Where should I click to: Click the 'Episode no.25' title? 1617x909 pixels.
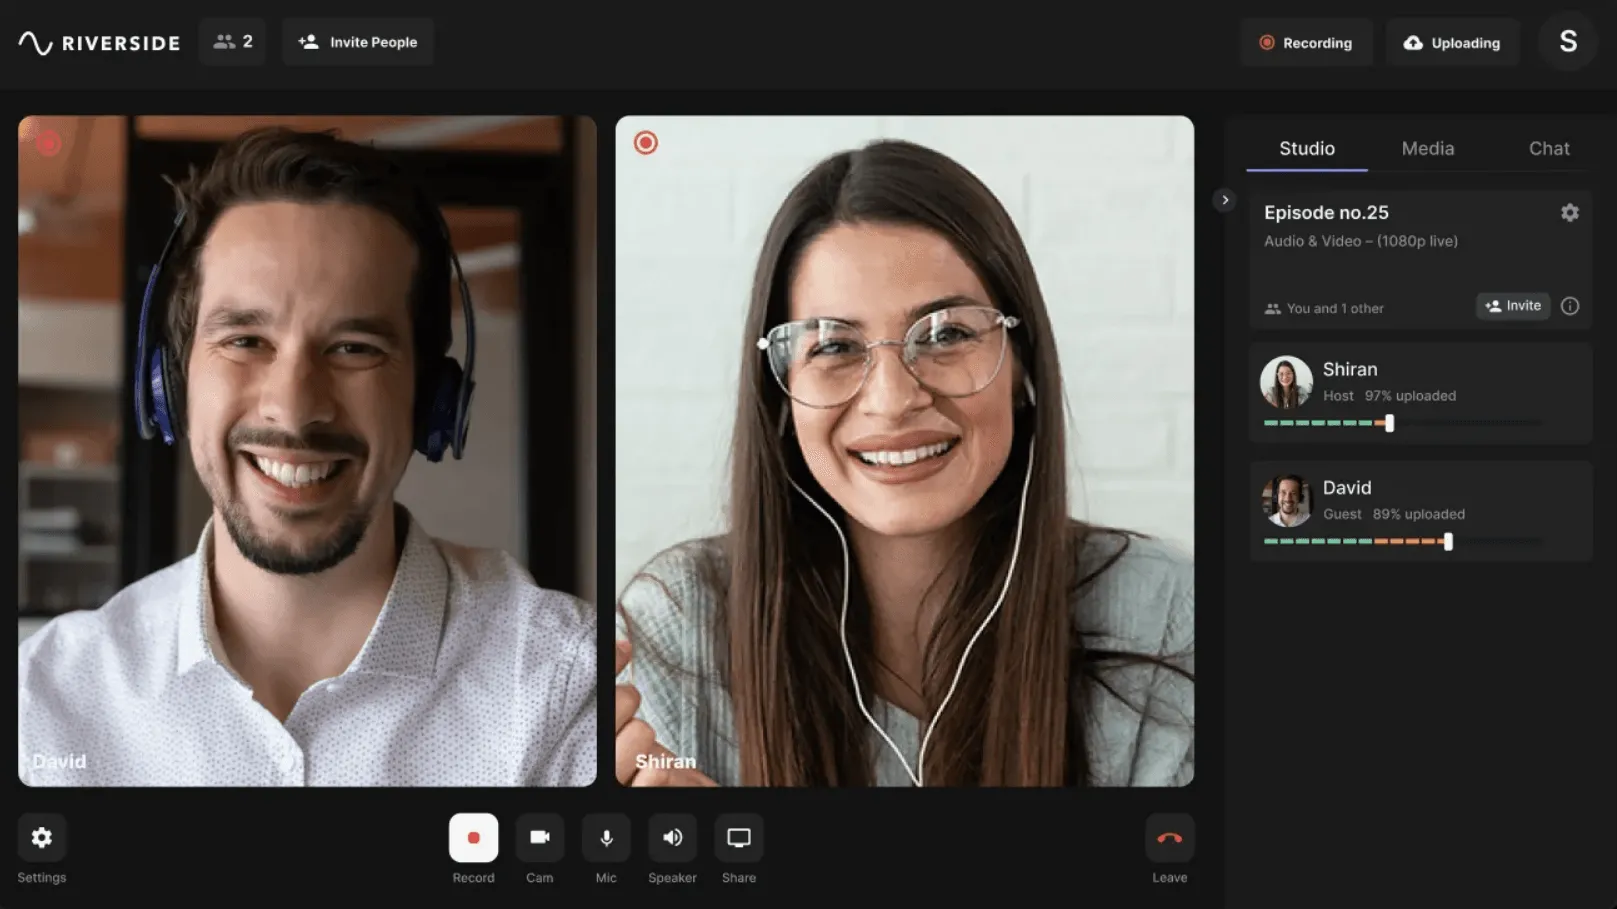1326,212
